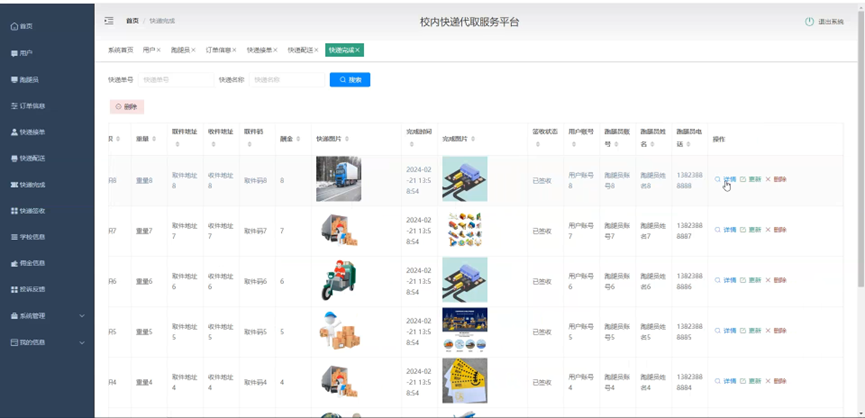Sort by the 快递图片 column
This screenshot has height=418, width=865.
coord(346,140)
